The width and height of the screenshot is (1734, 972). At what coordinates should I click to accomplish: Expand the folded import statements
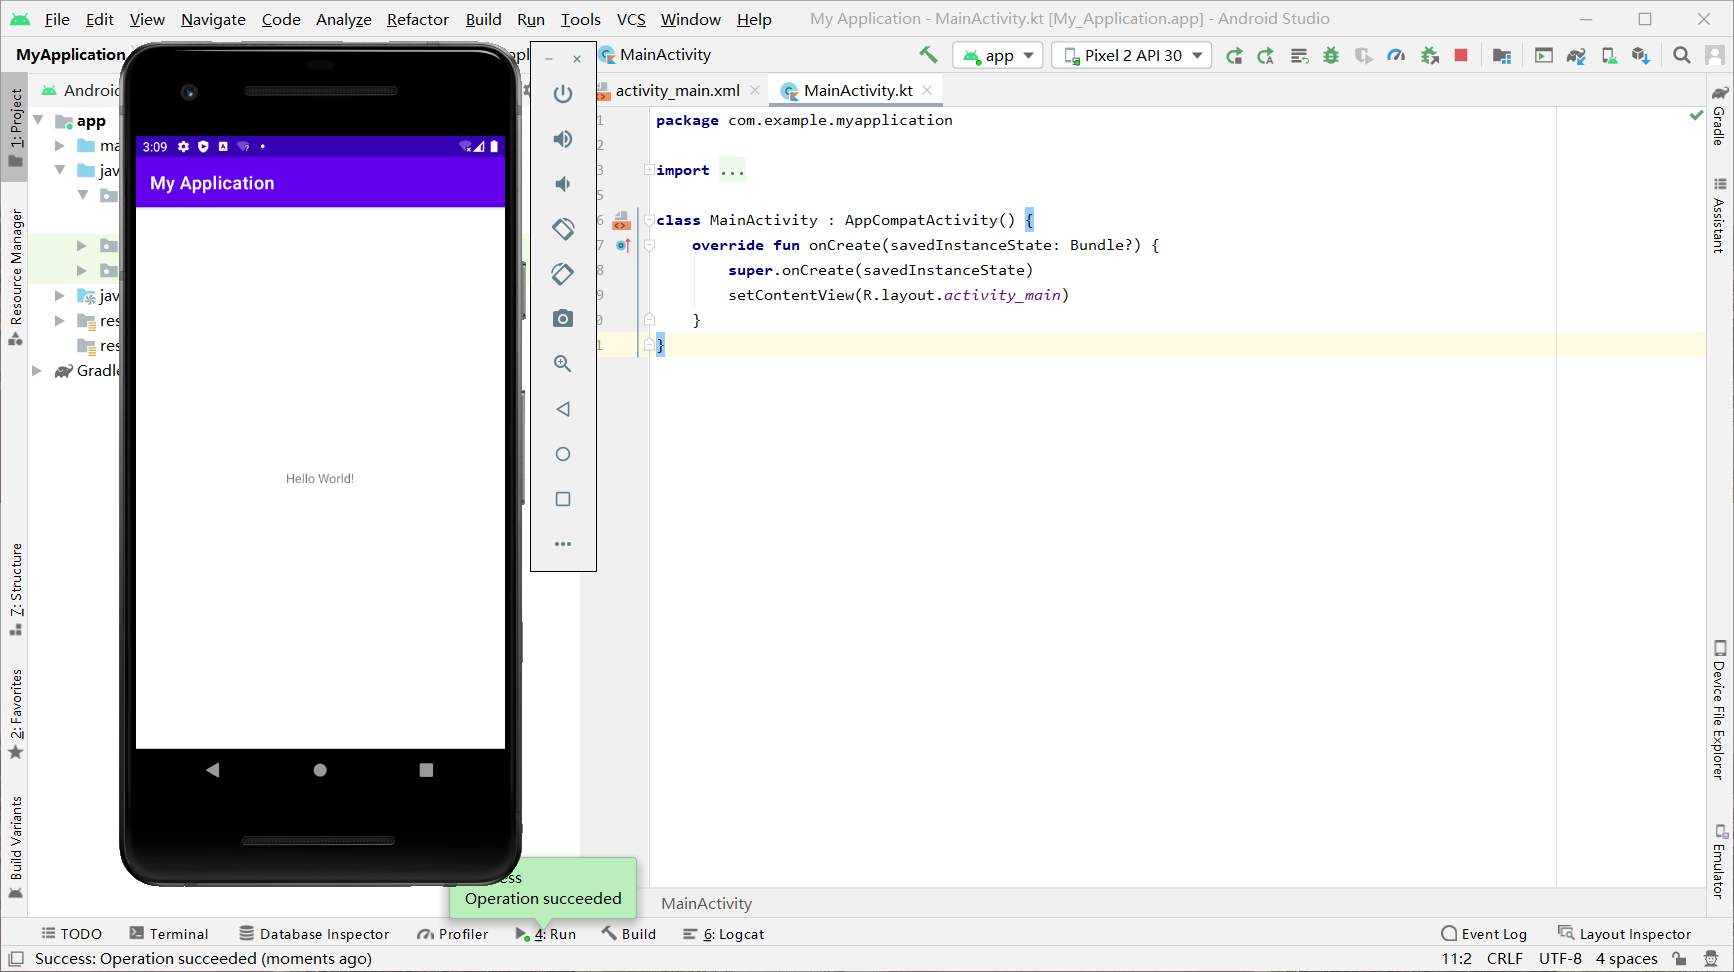(649, 170)
